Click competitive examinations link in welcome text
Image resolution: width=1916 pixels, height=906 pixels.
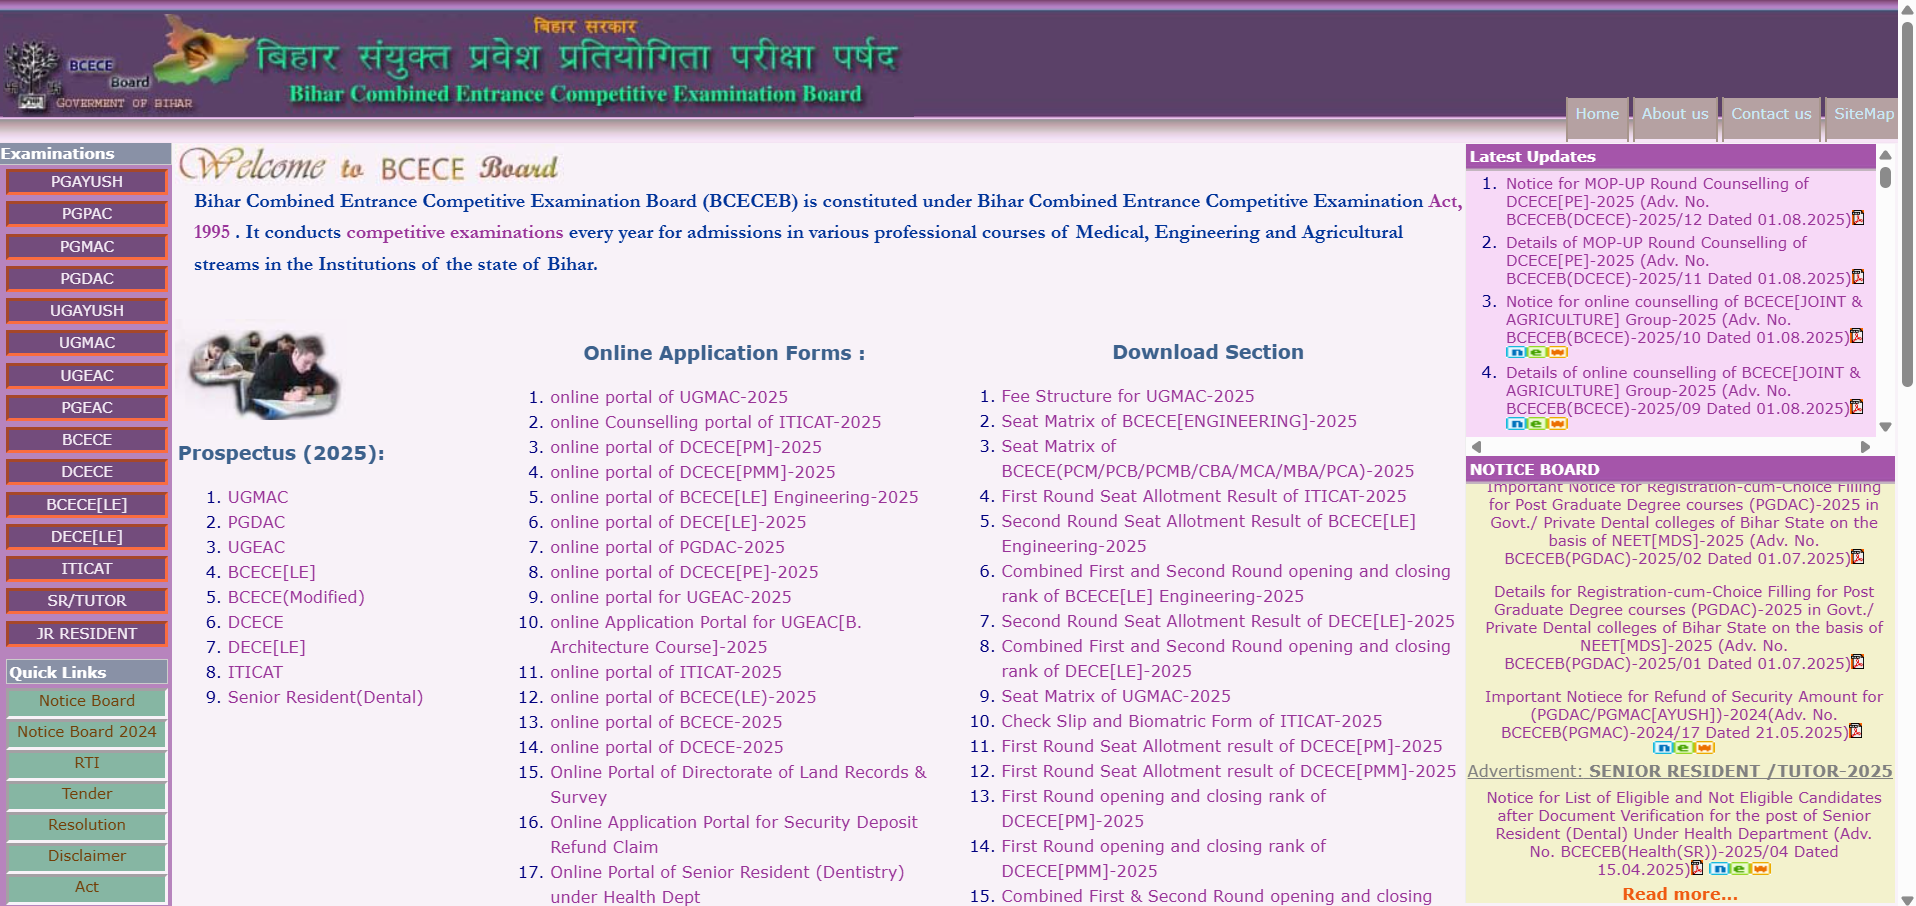[455, 232]
